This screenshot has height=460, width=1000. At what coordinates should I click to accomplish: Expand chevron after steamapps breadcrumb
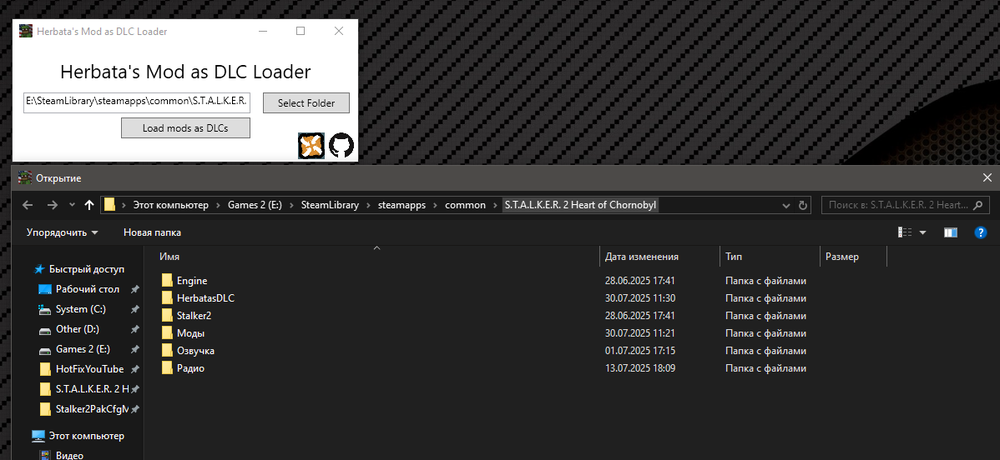coord(435,205)
